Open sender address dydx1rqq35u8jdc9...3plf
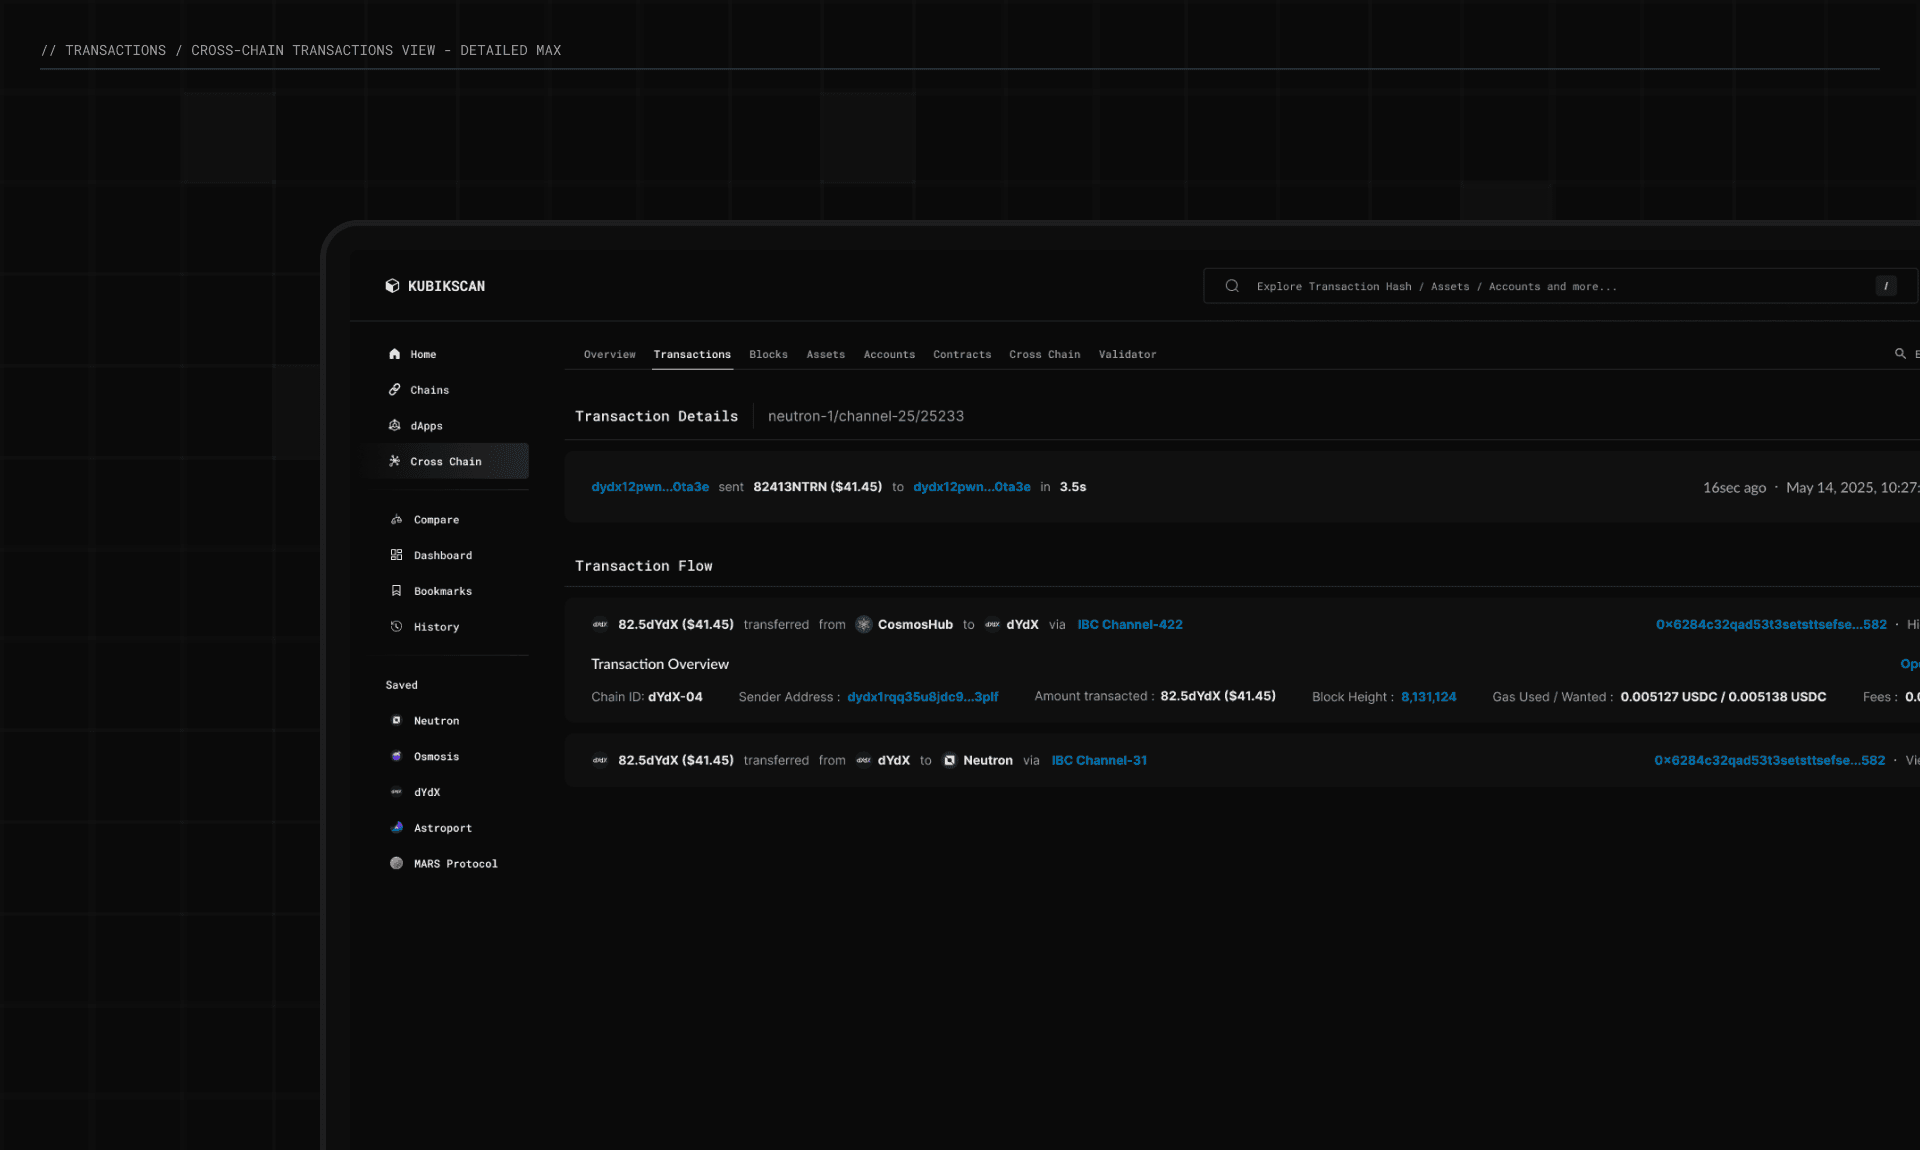This screenshot has height=1150, width=1920. pyautogui.click(x=922, y=697)
